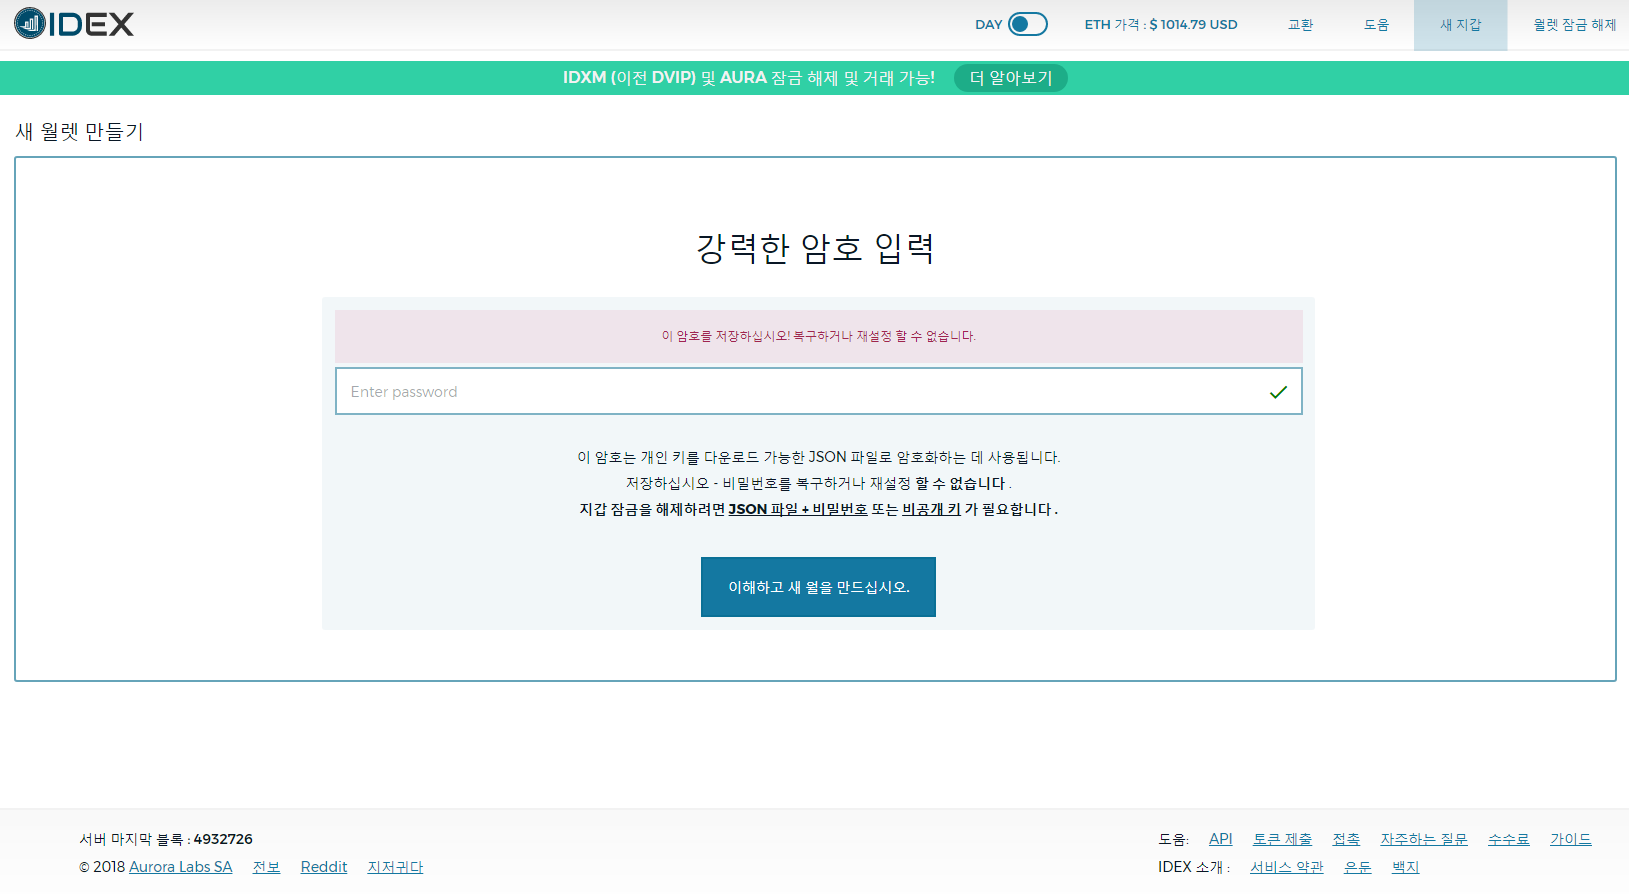1629x894 pixels.
Task: Open the Reddit footer link
Action: [324, 867]
